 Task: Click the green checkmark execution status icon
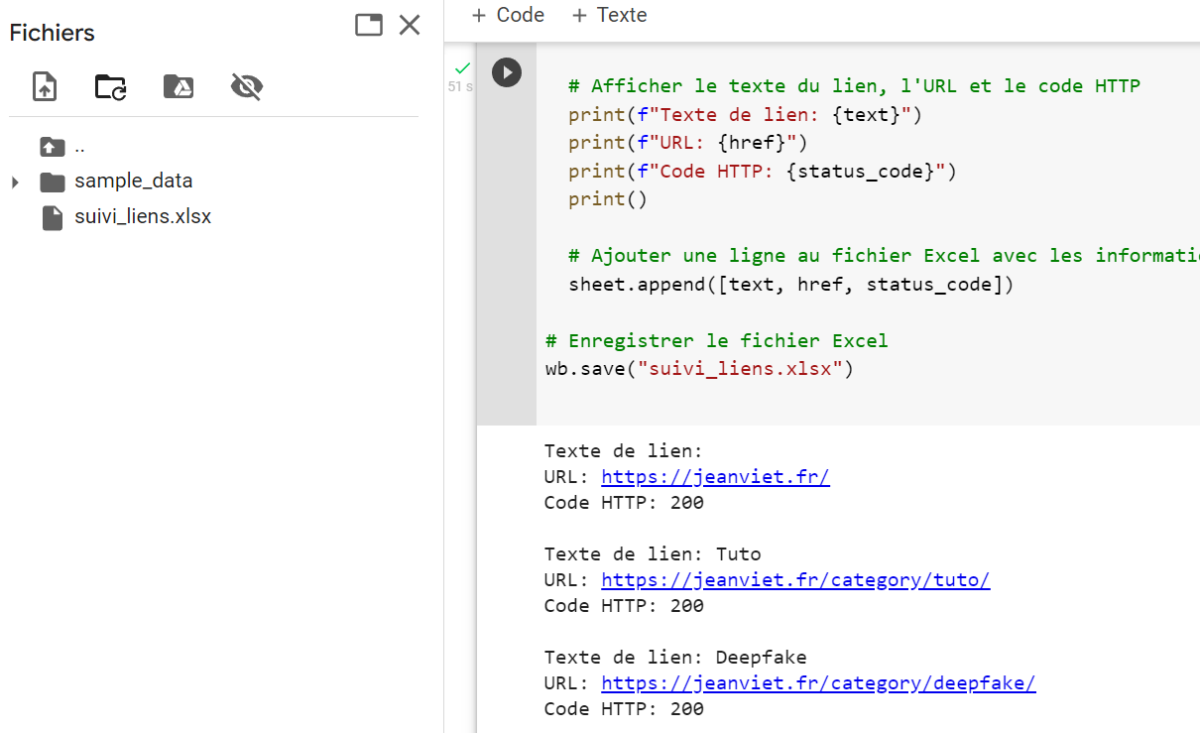(461, 68)
